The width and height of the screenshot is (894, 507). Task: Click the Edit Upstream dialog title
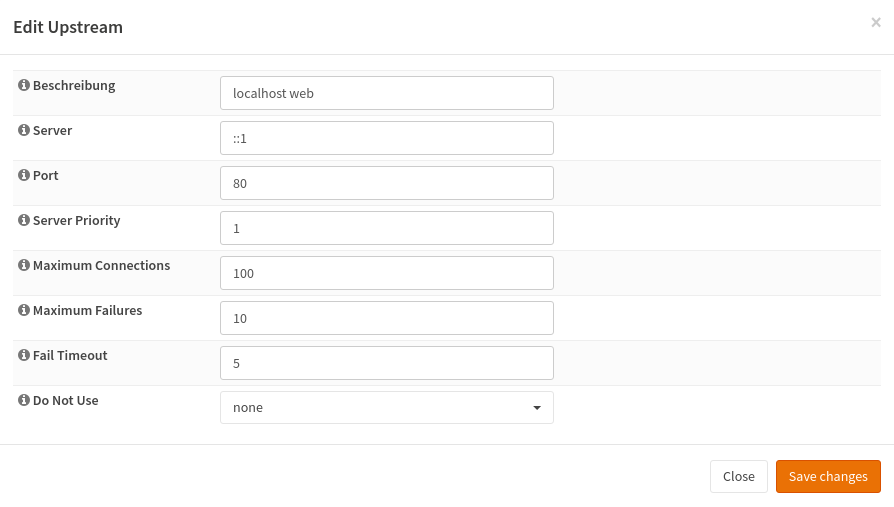[x=68, y=27]
